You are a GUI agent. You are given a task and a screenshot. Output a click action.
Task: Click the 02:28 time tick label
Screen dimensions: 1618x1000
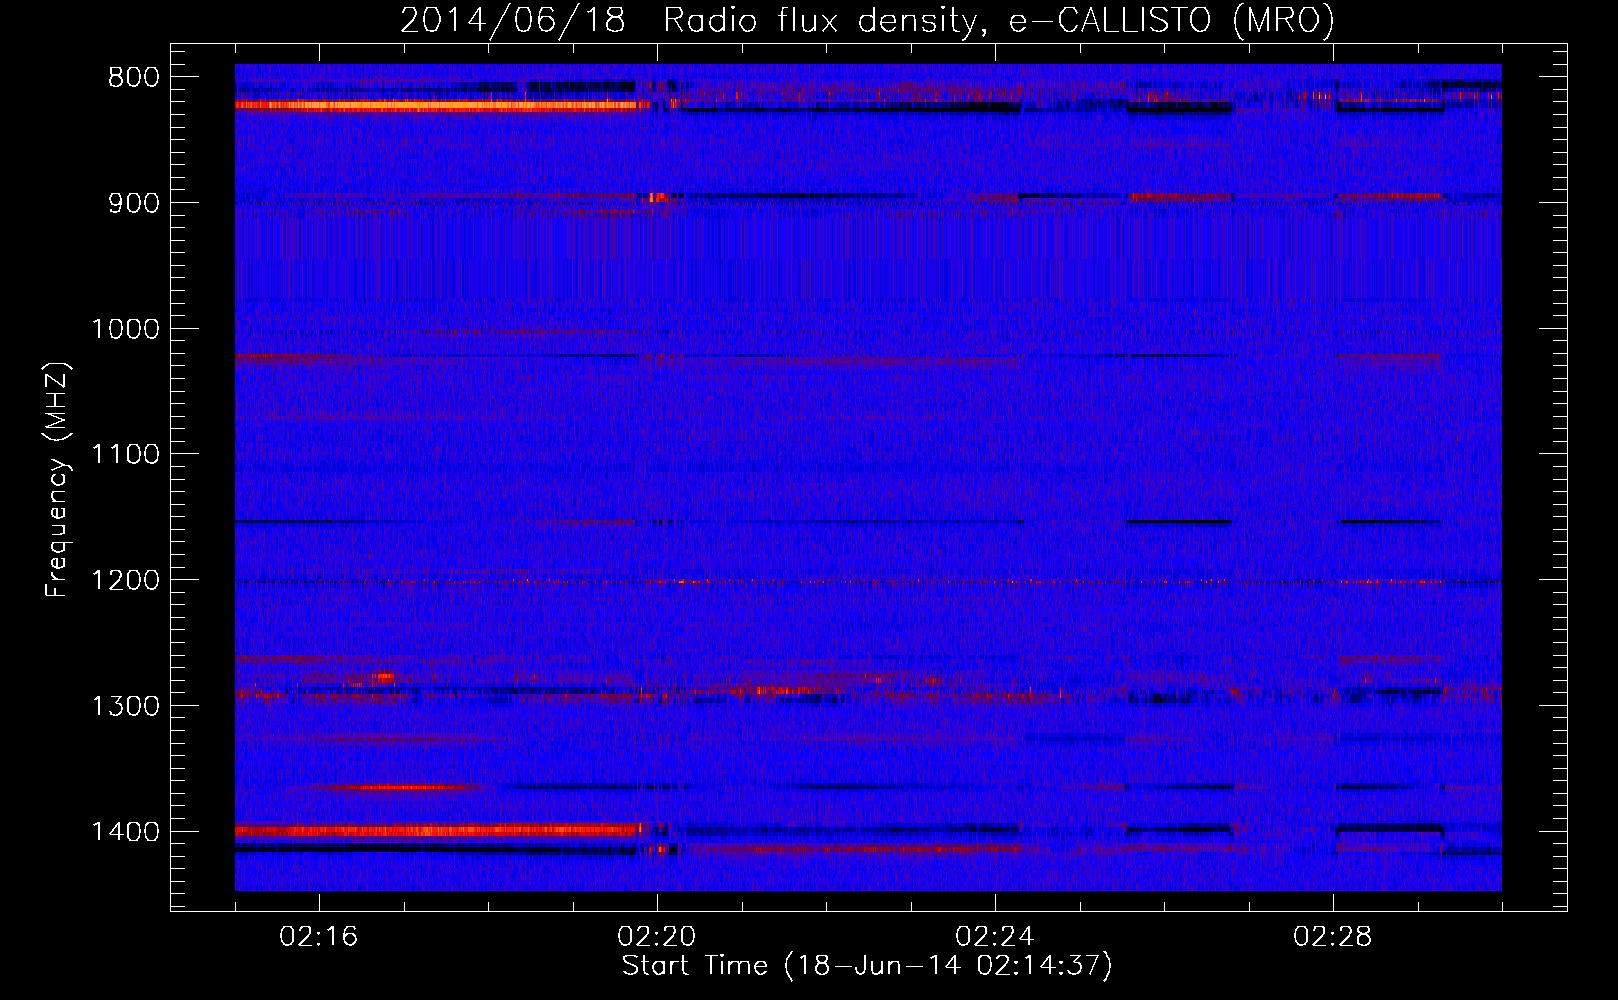coord(1333,937)
